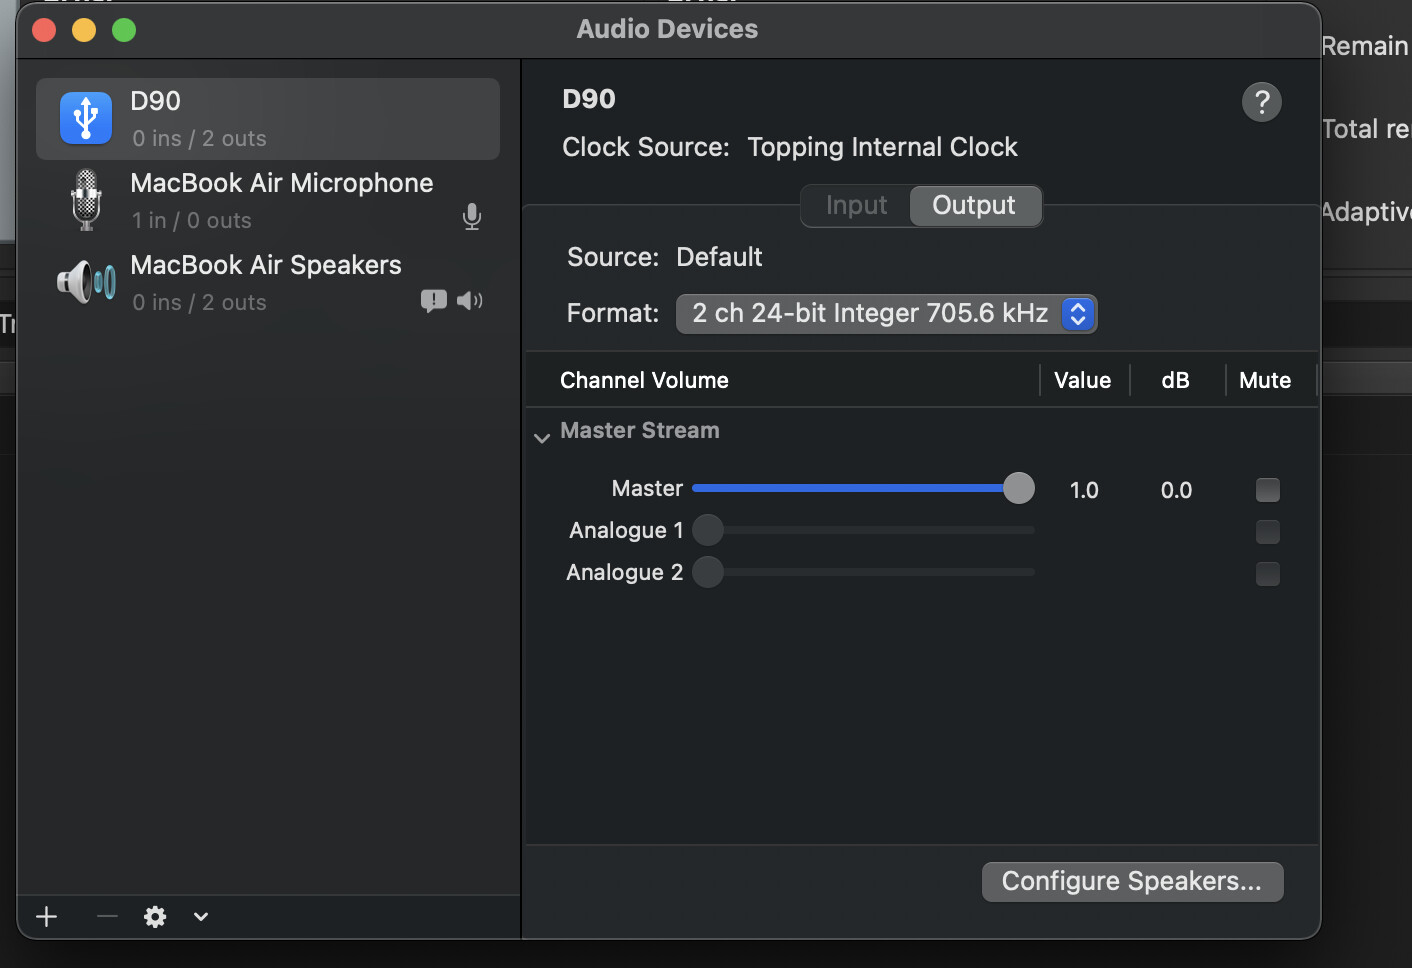The height and width of the screenshot is (968, 1412).
Task: Open the chevron menu beside the gear
Action: [x=201, y=916]
